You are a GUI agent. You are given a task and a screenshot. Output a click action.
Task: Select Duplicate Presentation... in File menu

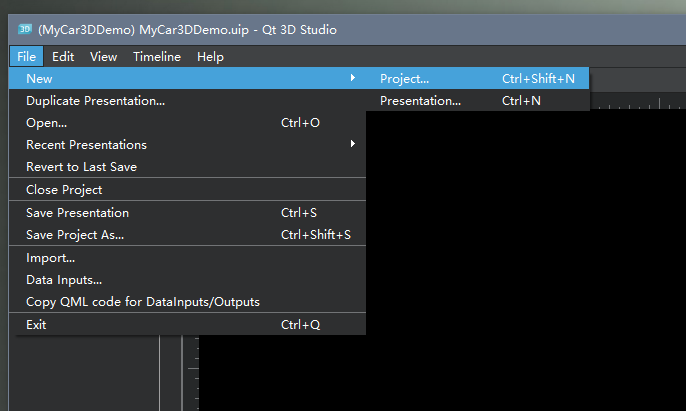point(187,101)
